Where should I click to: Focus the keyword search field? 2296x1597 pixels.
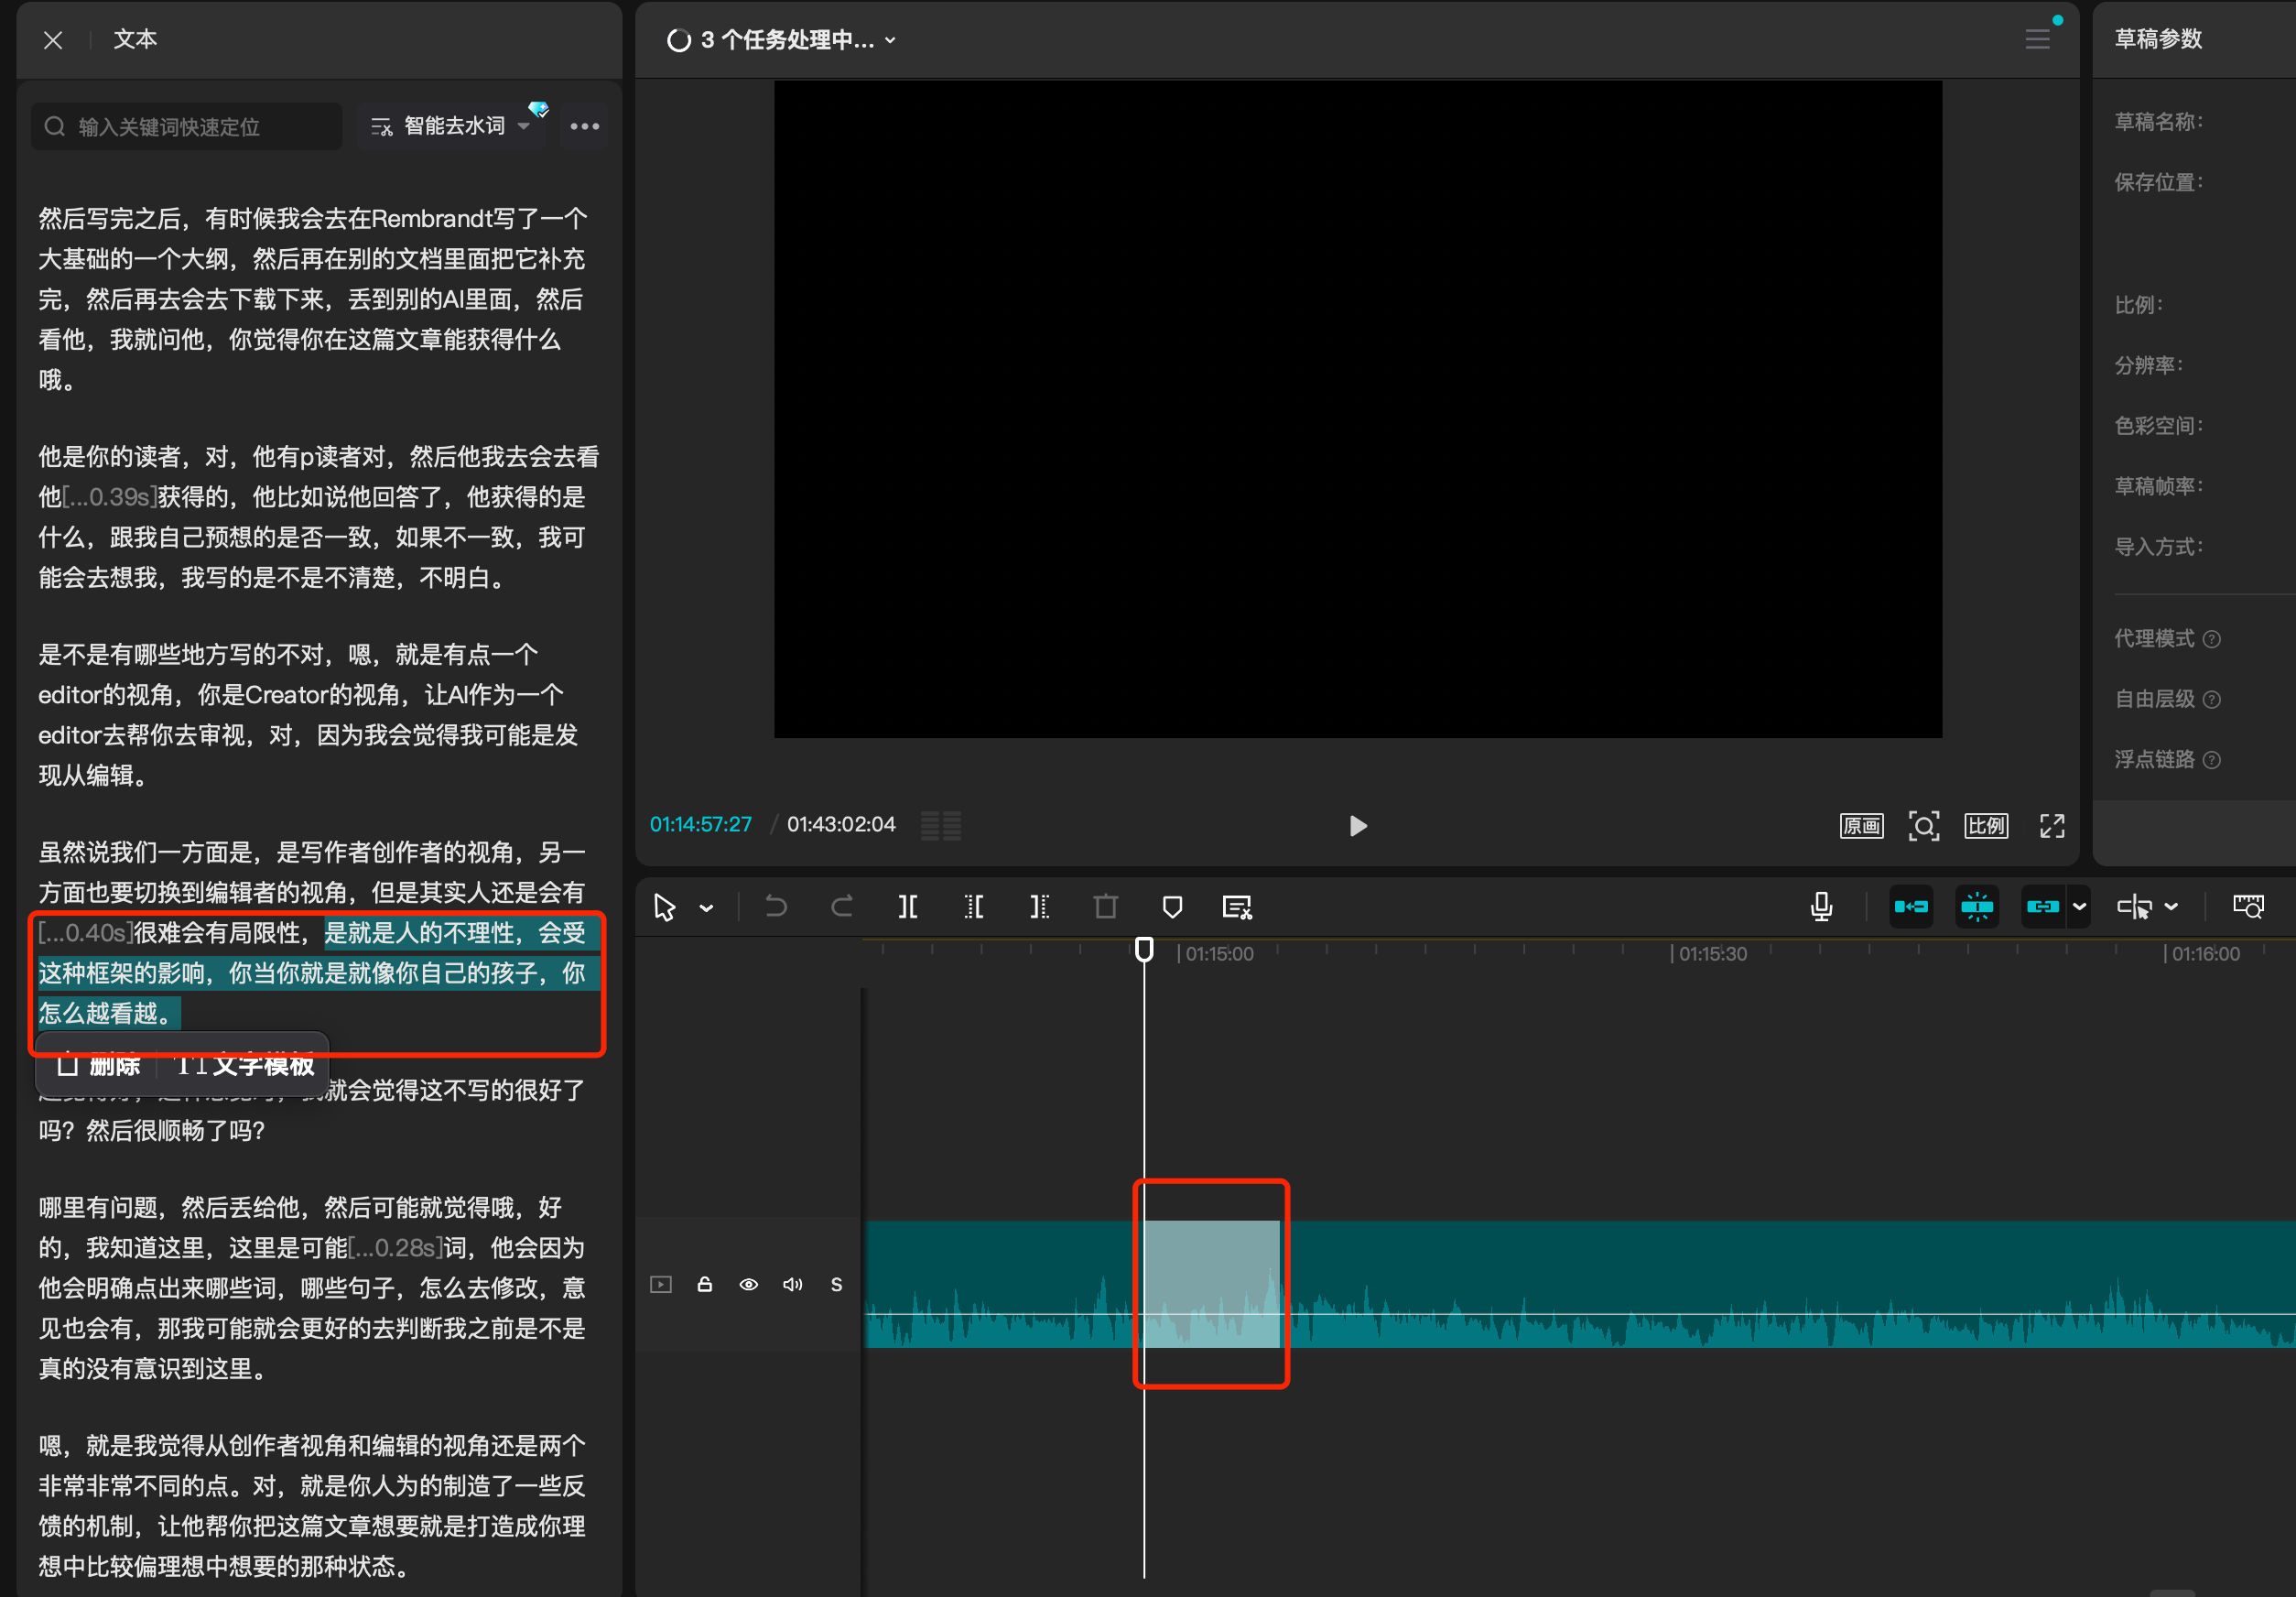tap(187, 126)
